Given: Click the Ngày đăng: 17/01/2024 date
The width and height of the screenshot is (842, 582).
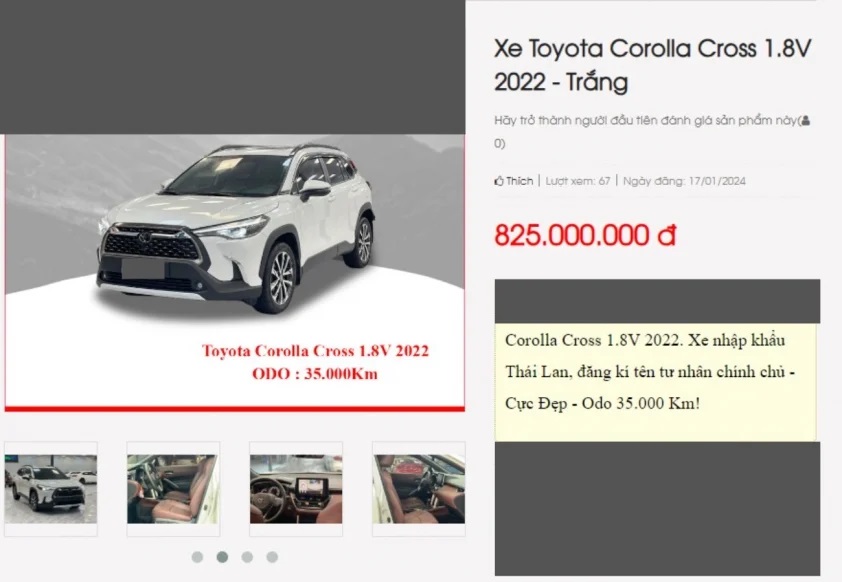Looking at the screenshot, I should [685, 181].
